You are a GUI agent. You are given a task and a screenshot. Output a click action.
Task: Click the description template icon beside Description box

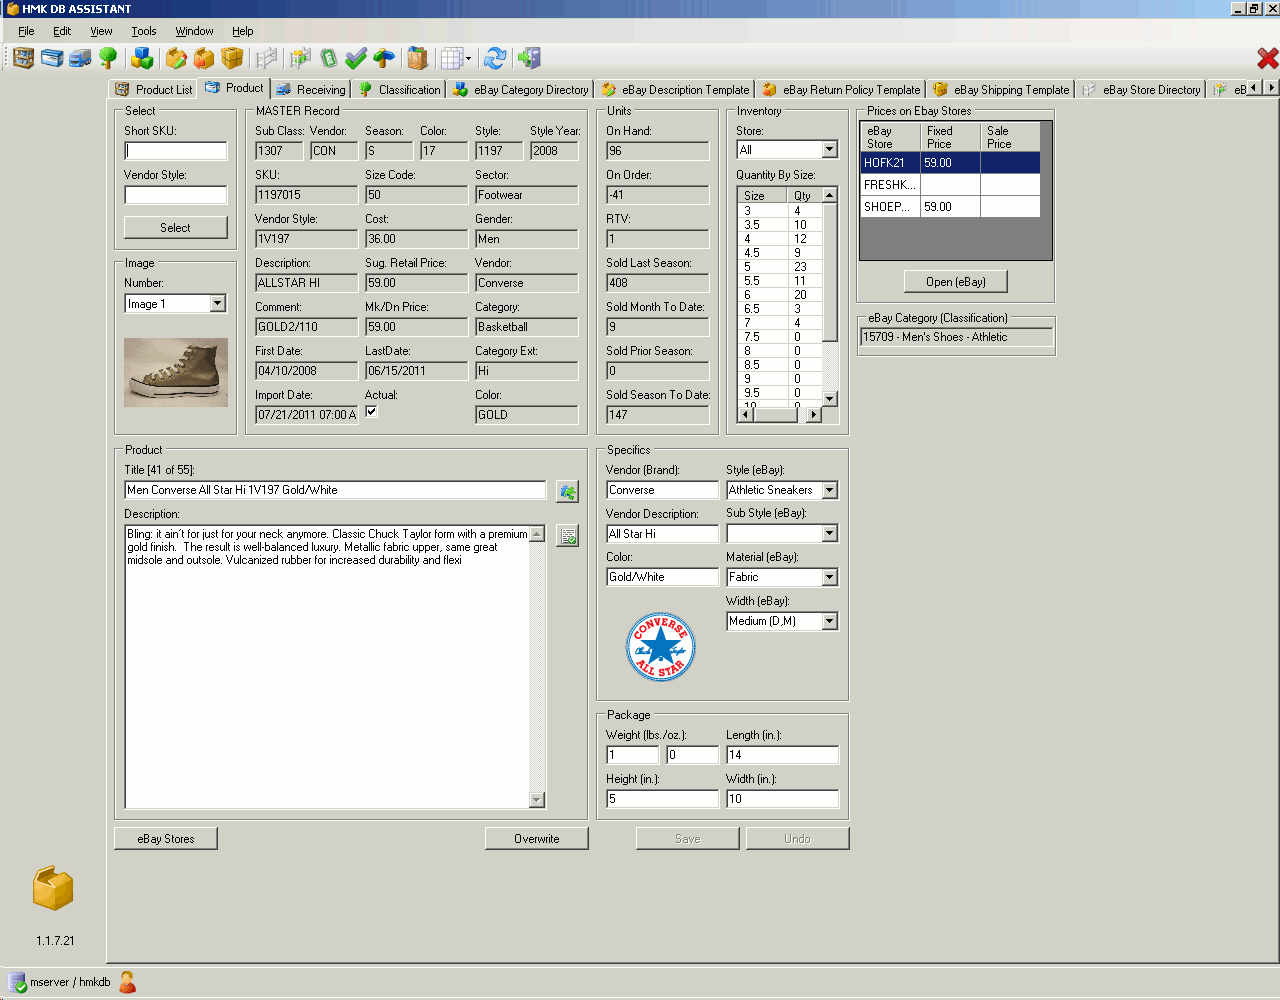coord(568,537)
